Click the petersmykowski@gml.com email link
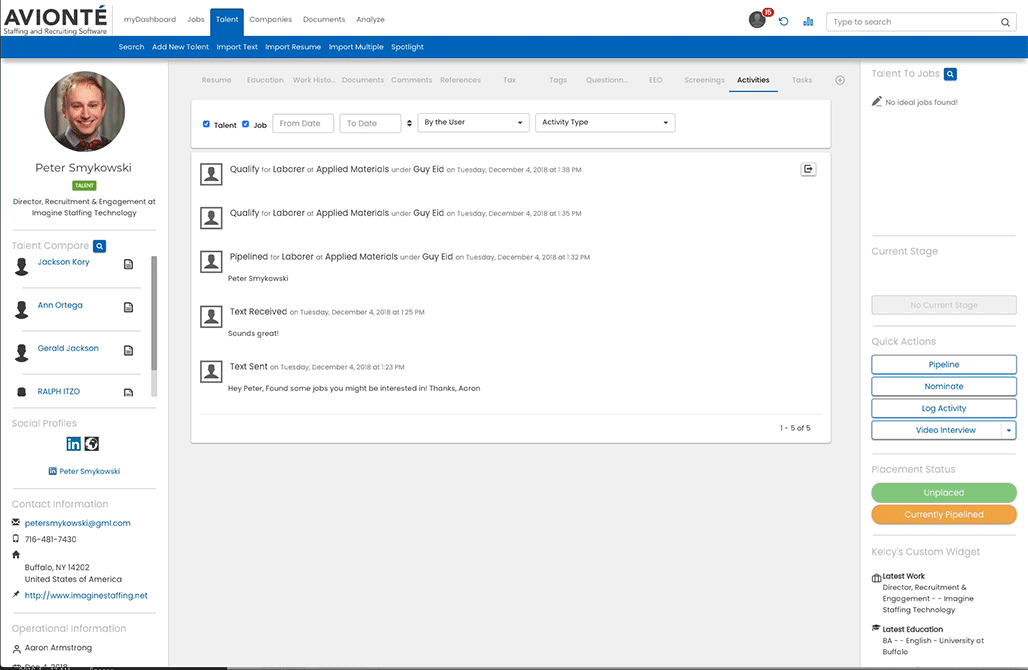 tap(77, 523)
